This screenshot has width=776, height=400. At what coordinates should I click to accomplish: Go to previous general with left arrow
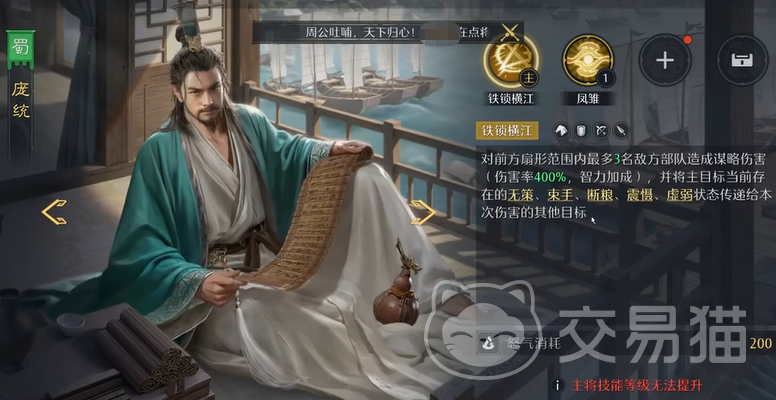[54, 212]
